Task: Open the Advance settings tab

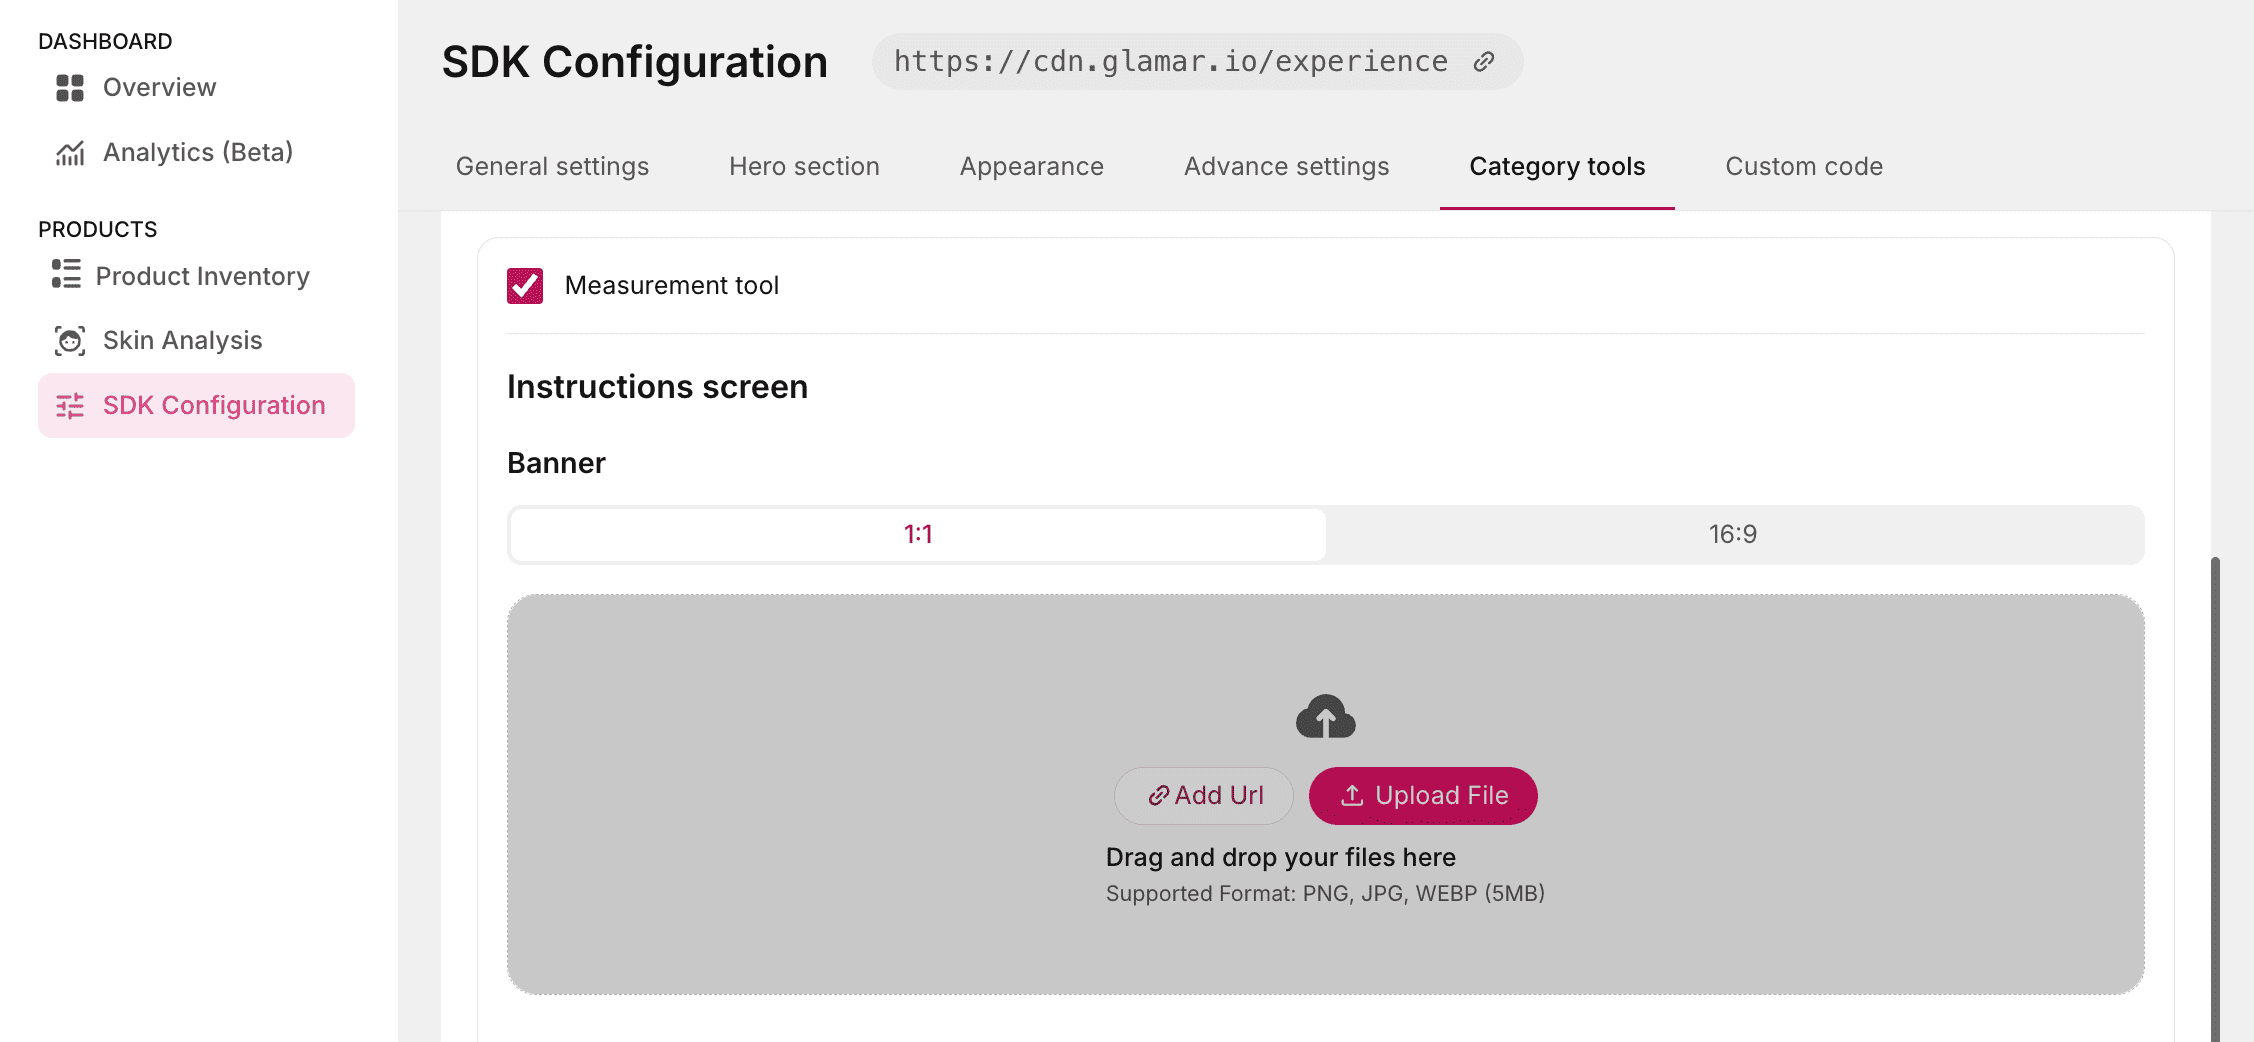Action: tap(1286, 167)
